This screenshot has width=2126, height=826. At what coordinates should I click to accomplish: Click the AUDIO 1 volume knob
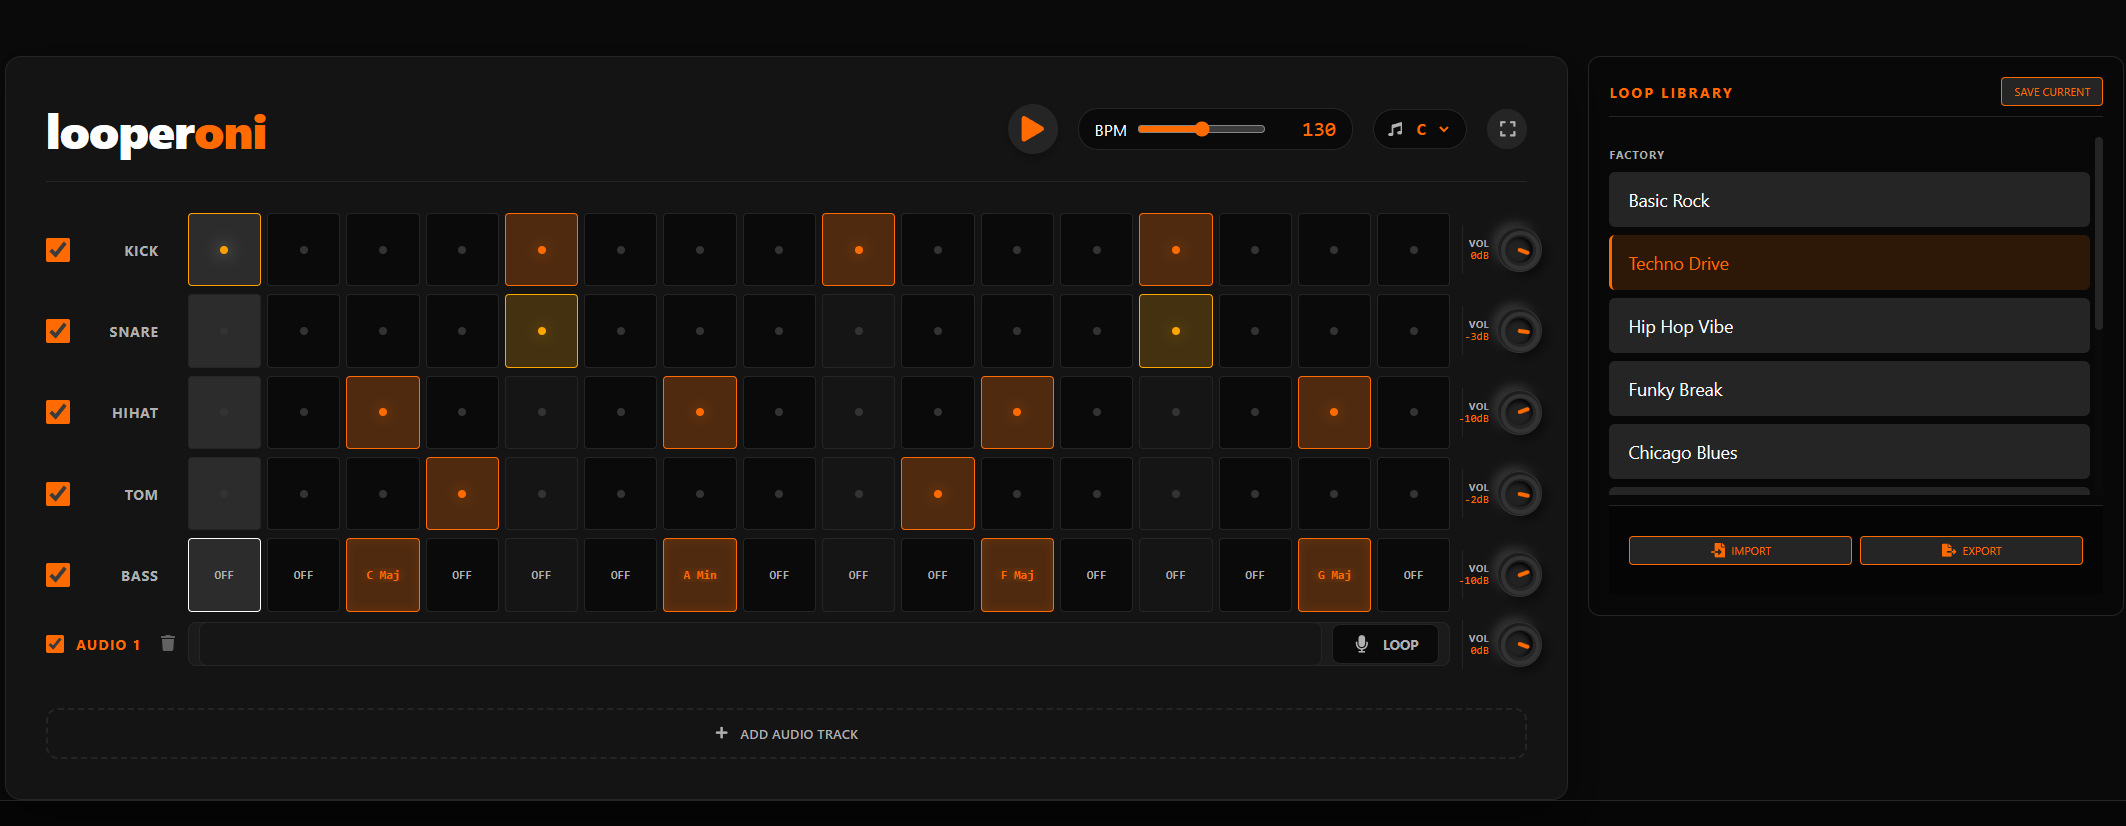pos(1519,645)
